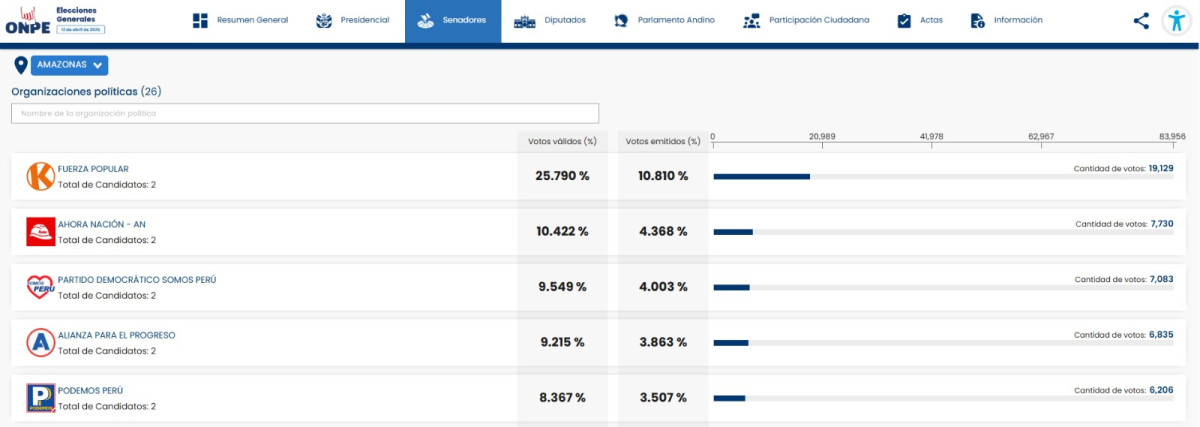Click the Alianza para el Progreso logo

click(41, 343)
